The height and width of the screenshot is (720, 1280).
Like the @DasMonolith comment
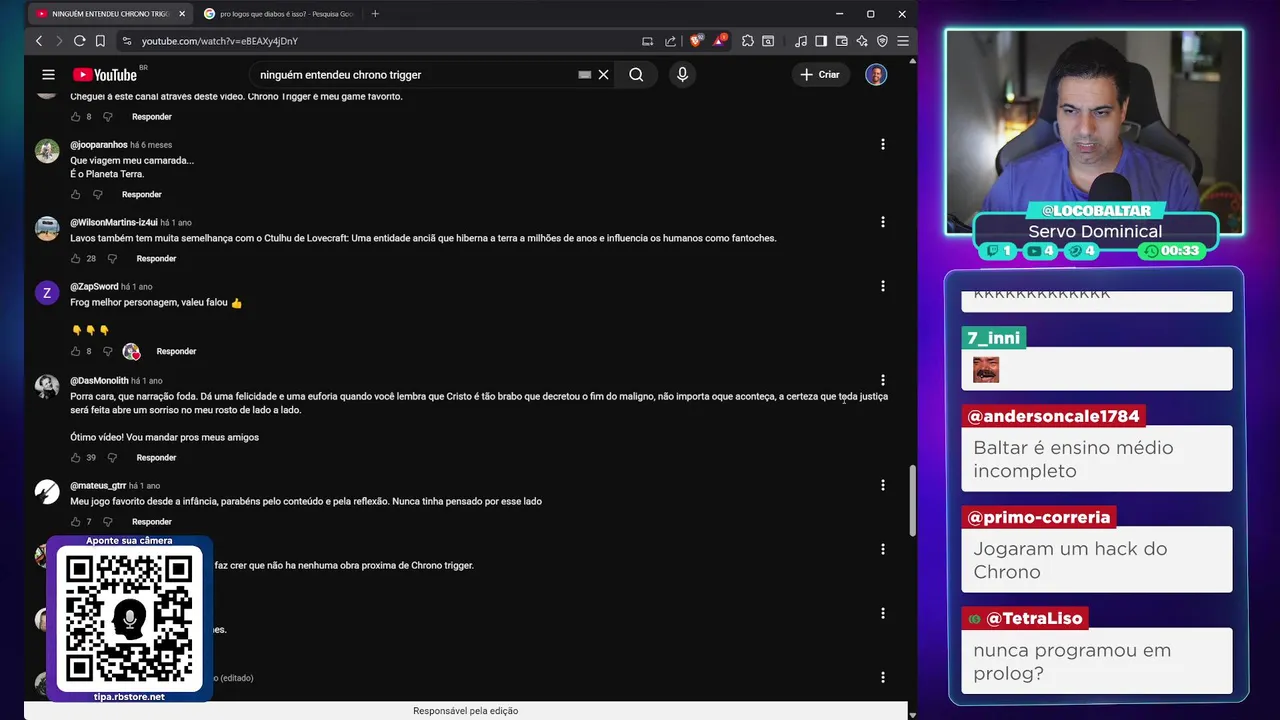75,457
